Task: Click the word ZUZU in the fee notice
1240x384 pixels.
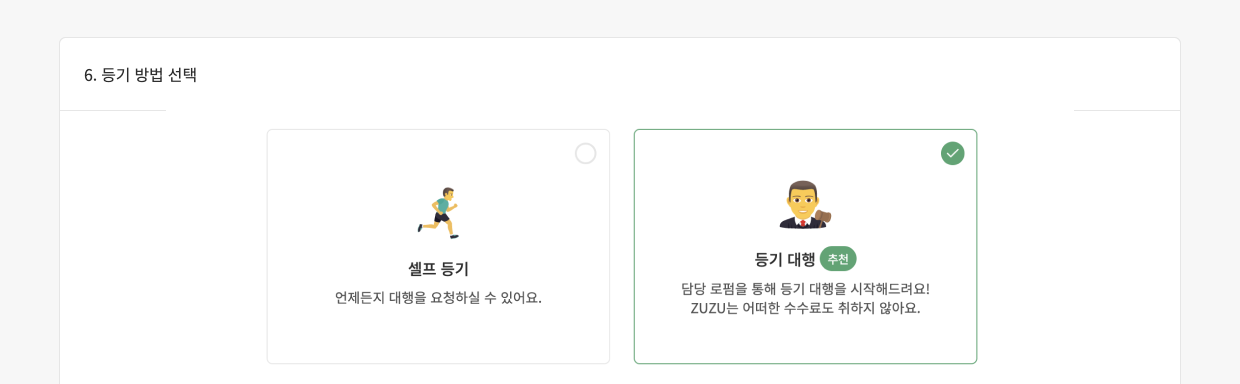Action: (708, 308)
